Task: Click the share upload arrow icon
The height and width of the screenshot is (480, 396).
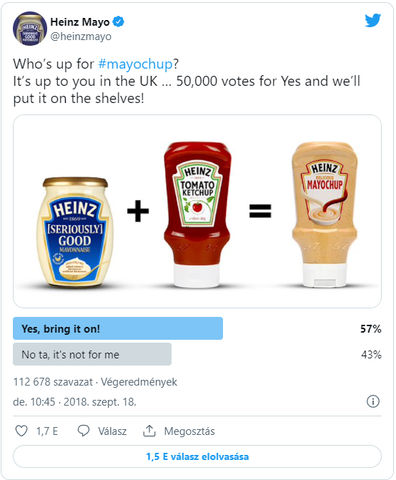Action: [149, 431]
